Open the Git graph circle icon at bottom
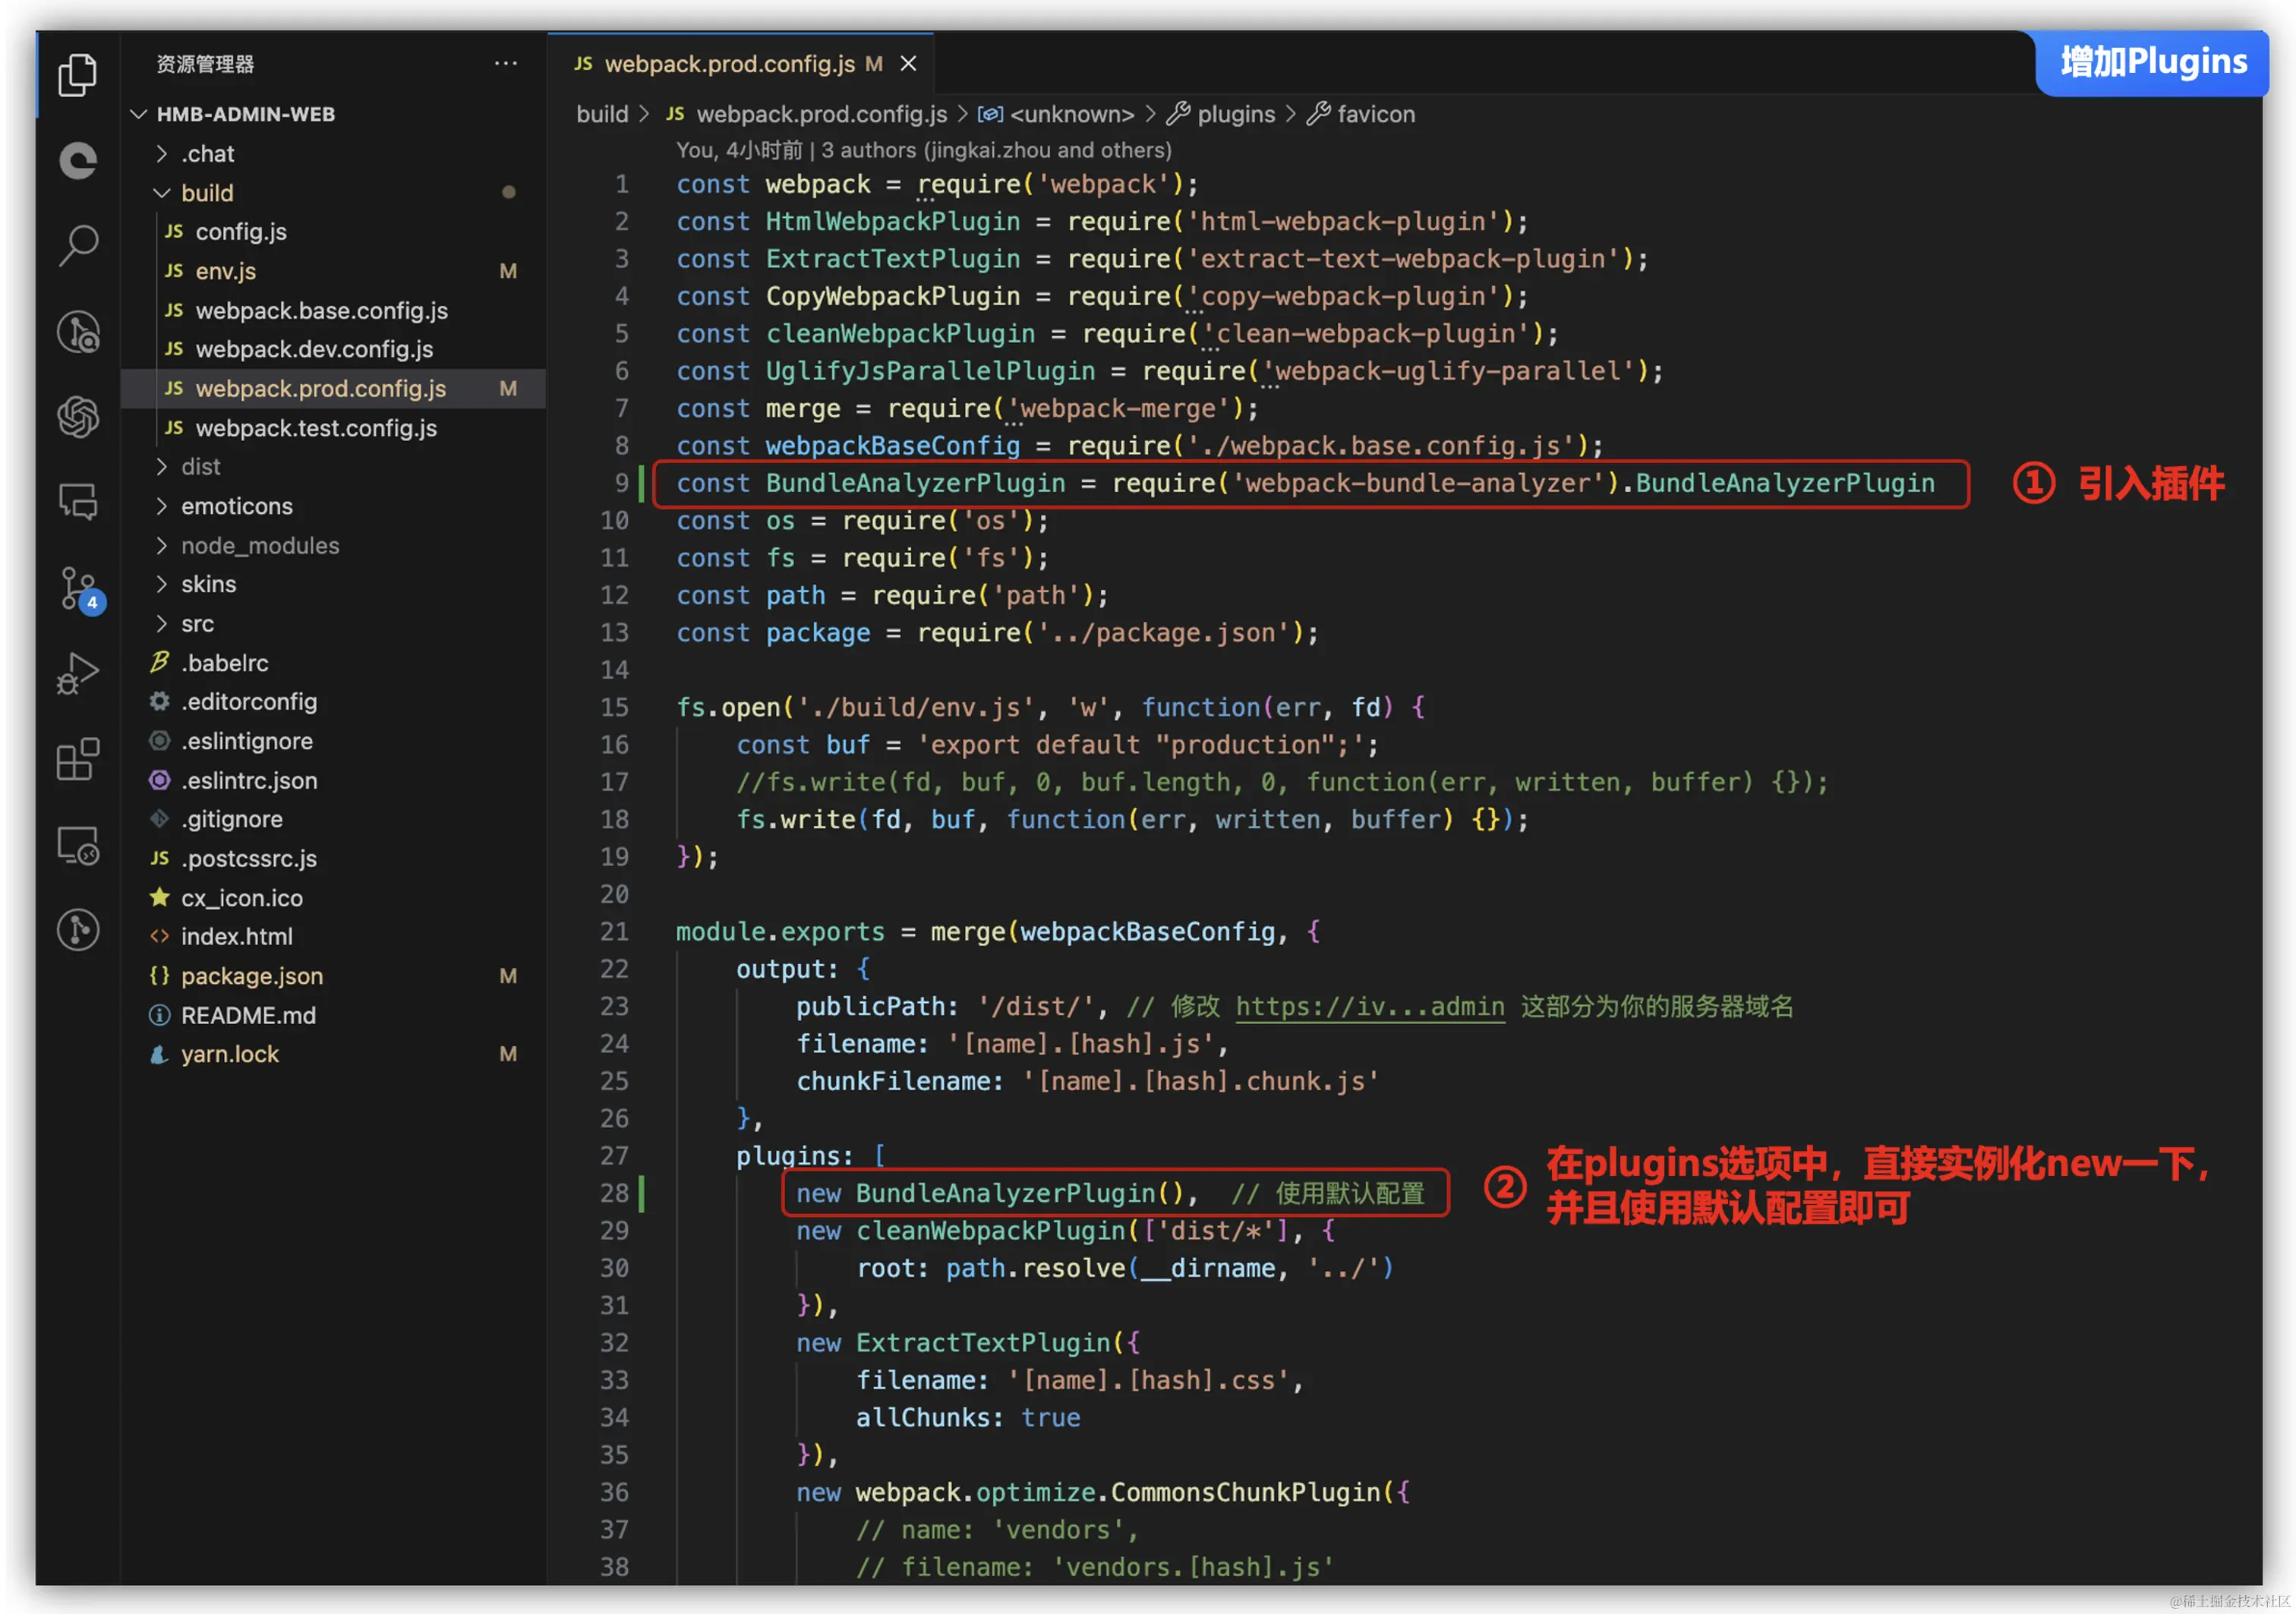The height and width of the screenshot is (1614, 2296). pos(77,930)
